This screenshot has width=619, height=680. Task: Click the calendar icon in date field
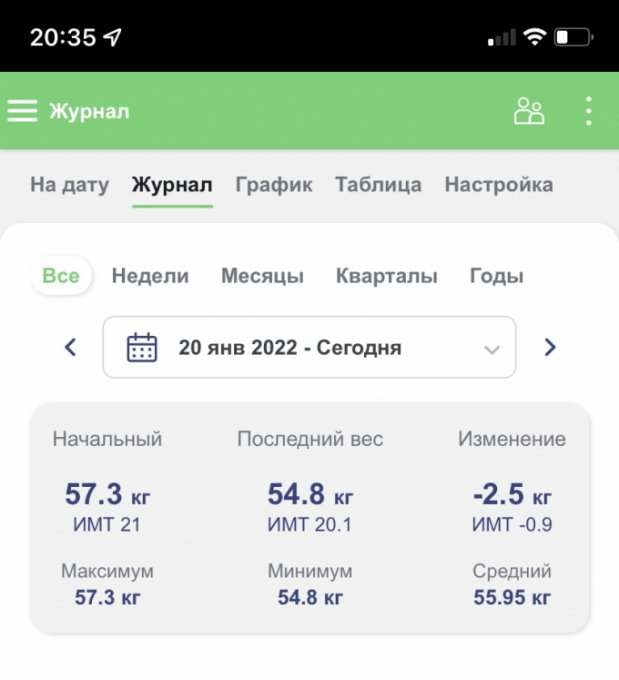pos(142,348)
